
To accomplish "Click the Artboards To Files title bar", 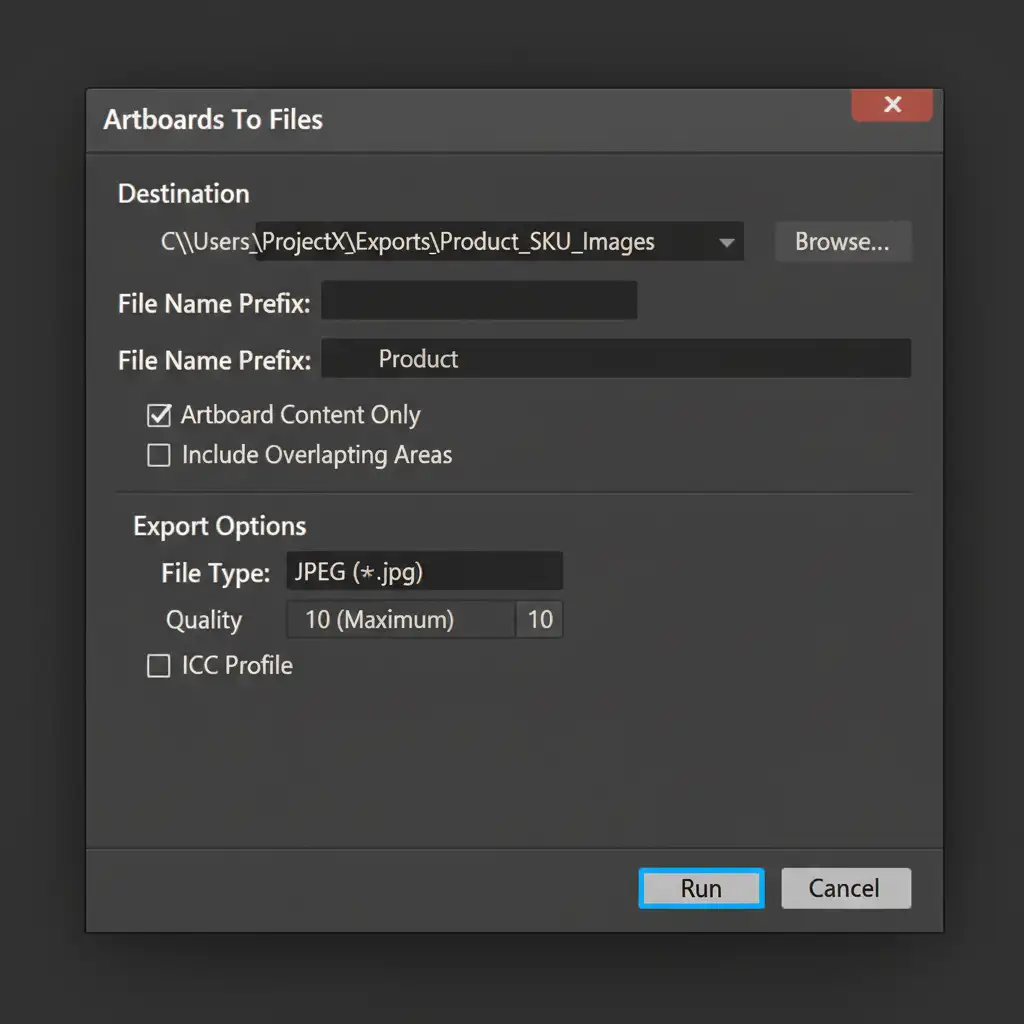I will click(514, 121).
